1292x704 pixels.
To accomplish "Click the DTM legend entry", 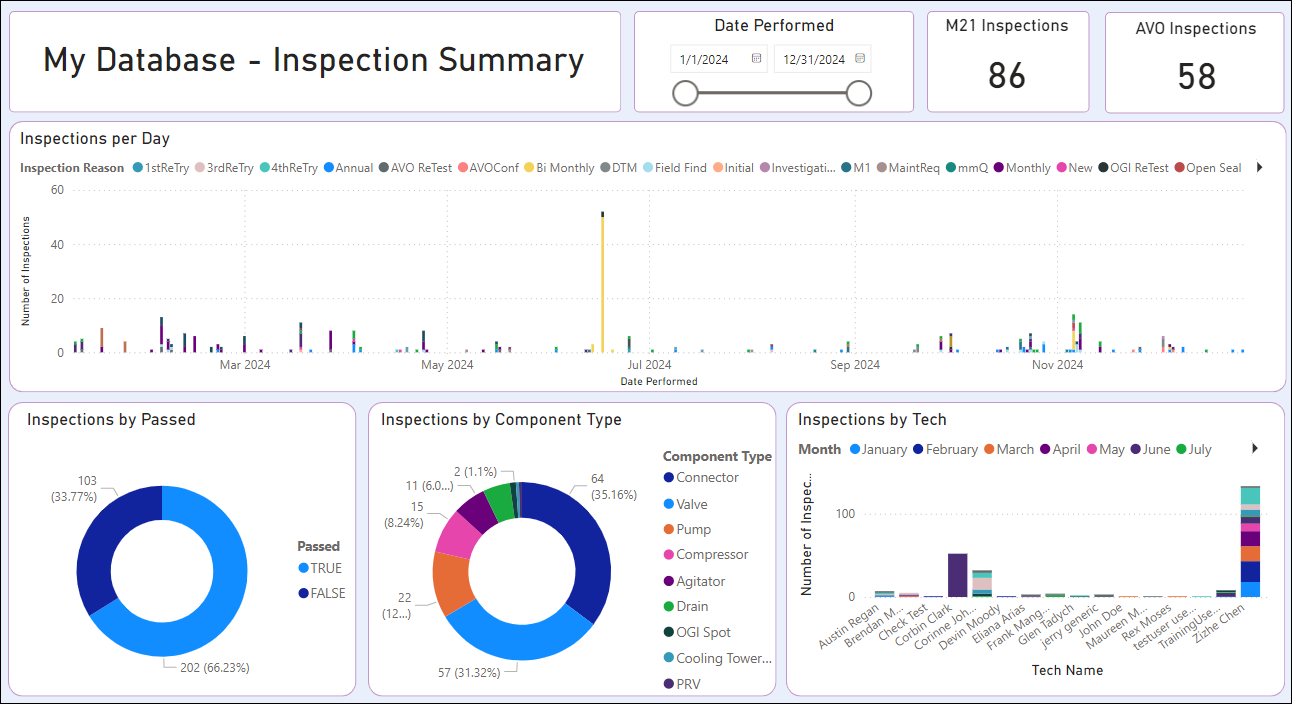I will [x=618, y=168].
